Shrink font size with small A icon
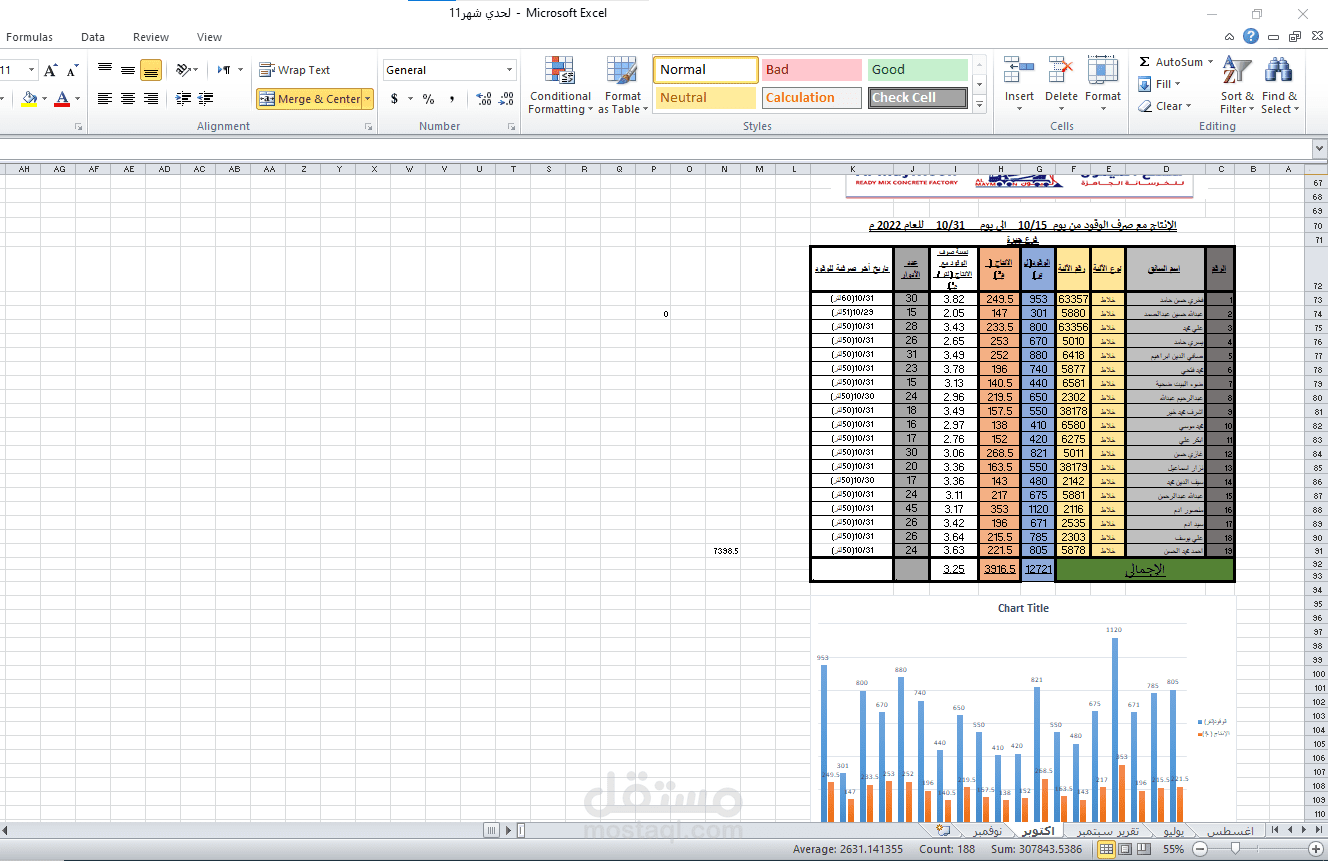Screen dimensions: 1328x861 point(72,70)
